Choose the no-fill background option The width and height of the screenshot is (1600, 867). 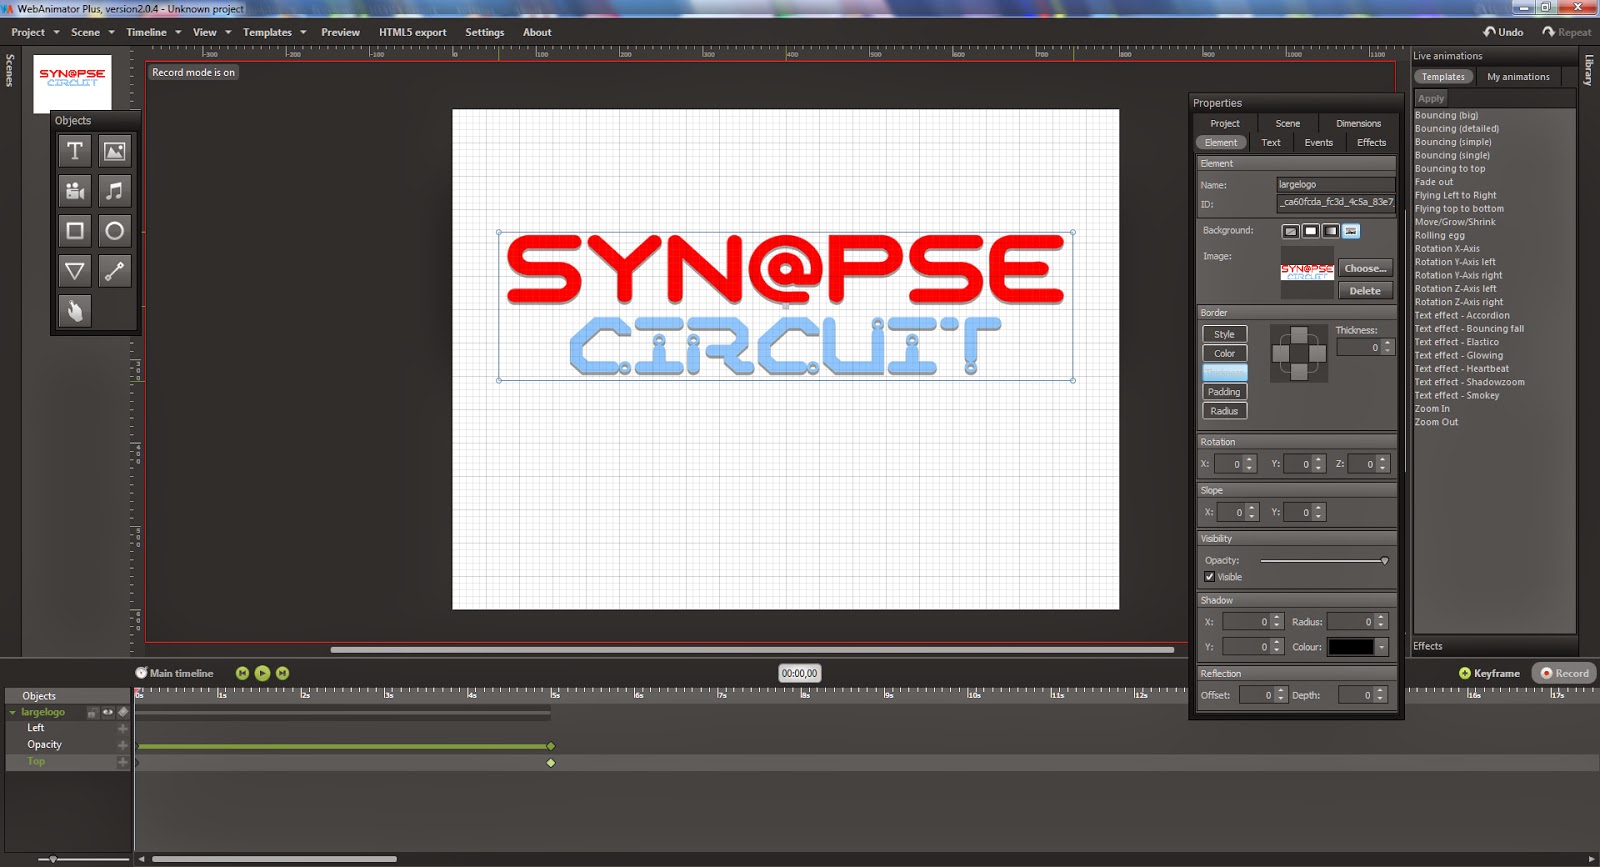[1291, 231]
